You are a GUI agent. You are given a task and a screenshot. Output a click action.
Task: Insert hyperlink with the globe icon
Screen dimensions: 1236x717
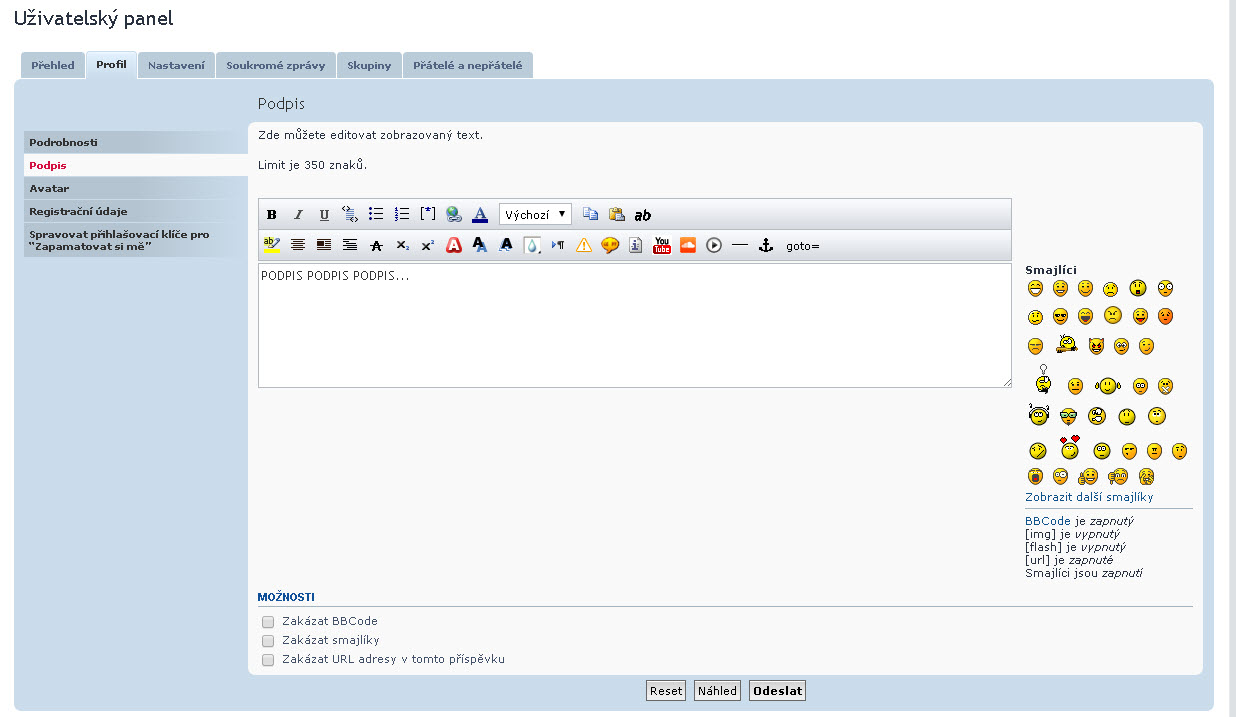point(454,215)
